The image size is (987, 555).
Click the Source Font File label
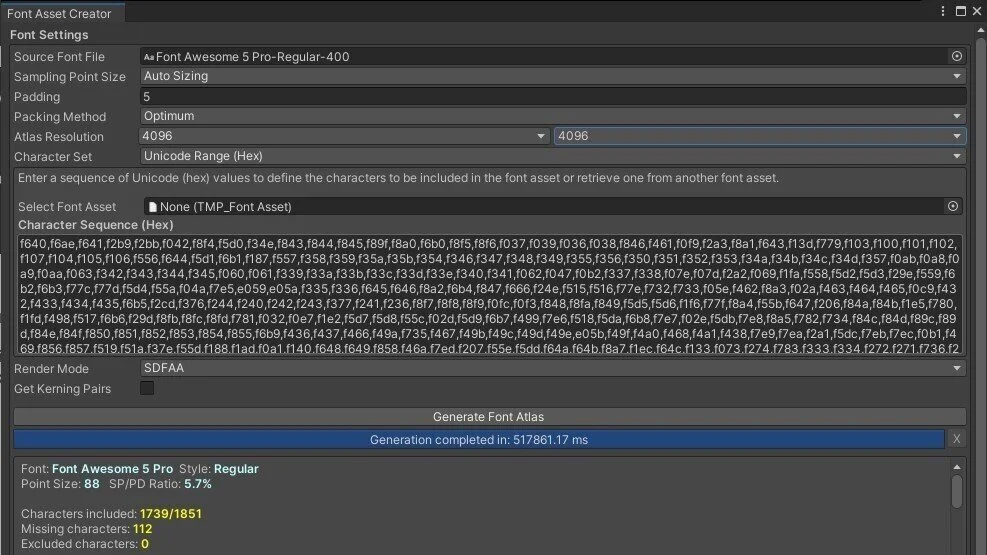coord(59,57)
